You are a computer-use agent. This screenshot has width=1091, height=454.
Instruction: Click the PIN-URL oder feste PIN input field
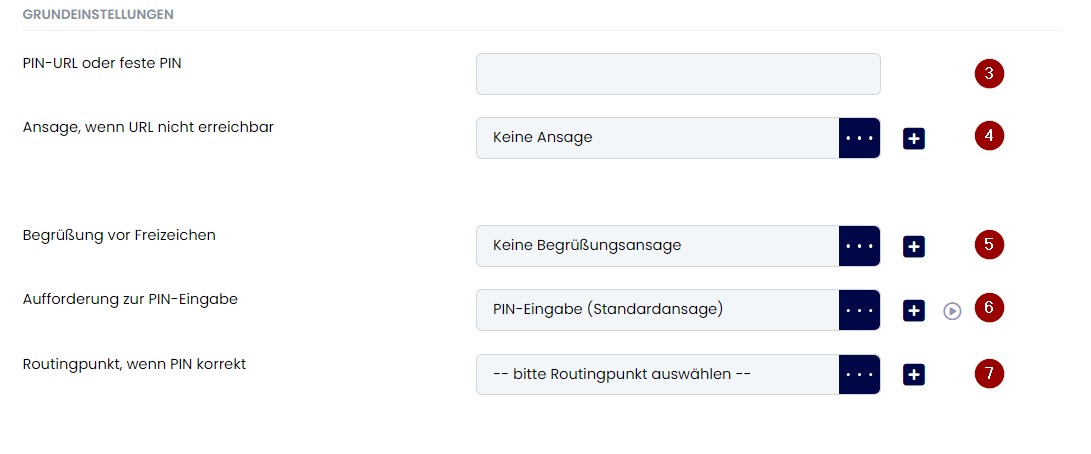tap(678, 74)
